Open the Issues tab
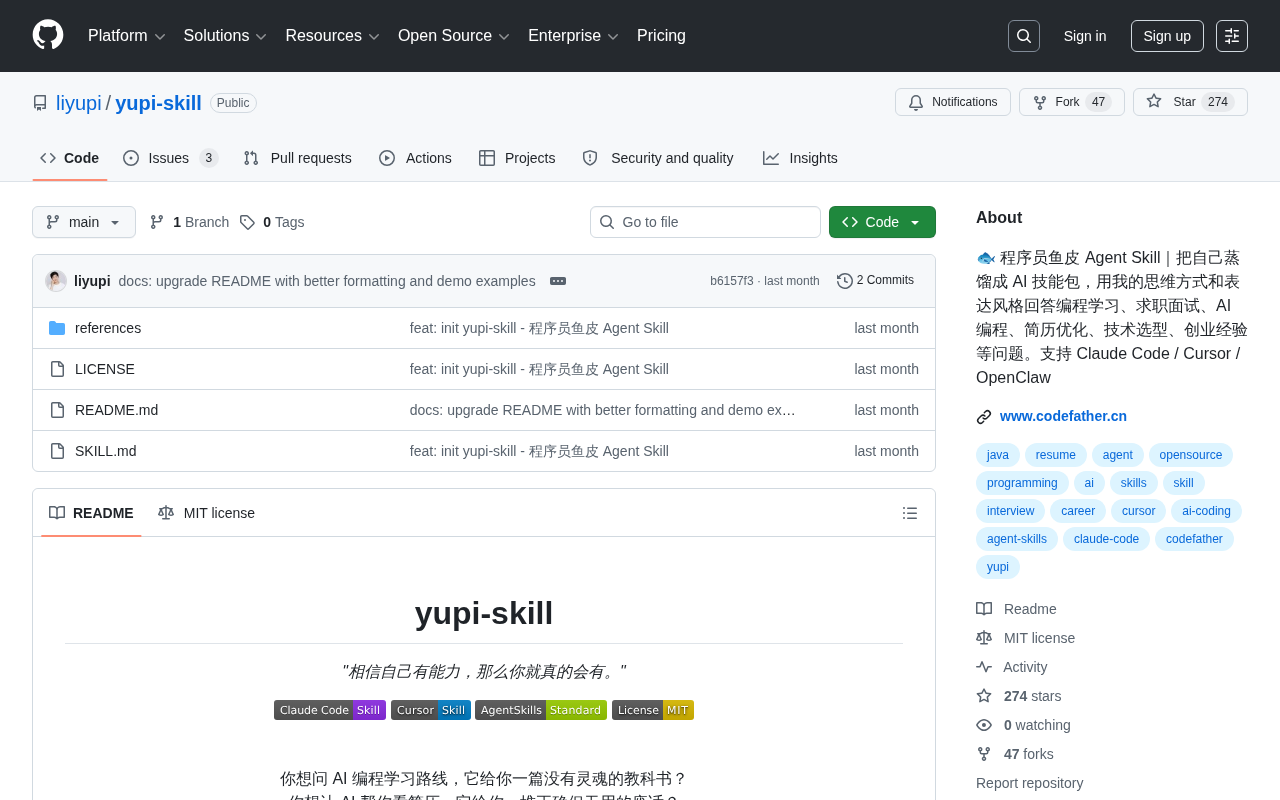The height and width of the screenshot is (800, 1280). pos(171,158)
